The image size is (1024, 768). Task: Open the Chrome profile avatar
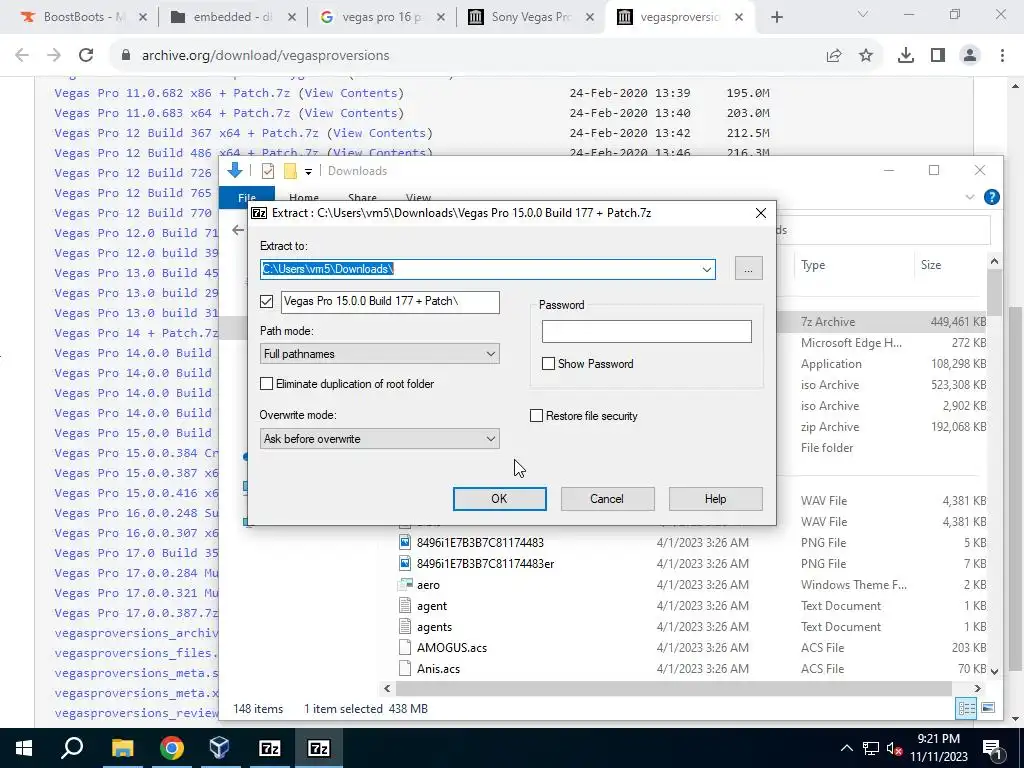pos(970,56)
